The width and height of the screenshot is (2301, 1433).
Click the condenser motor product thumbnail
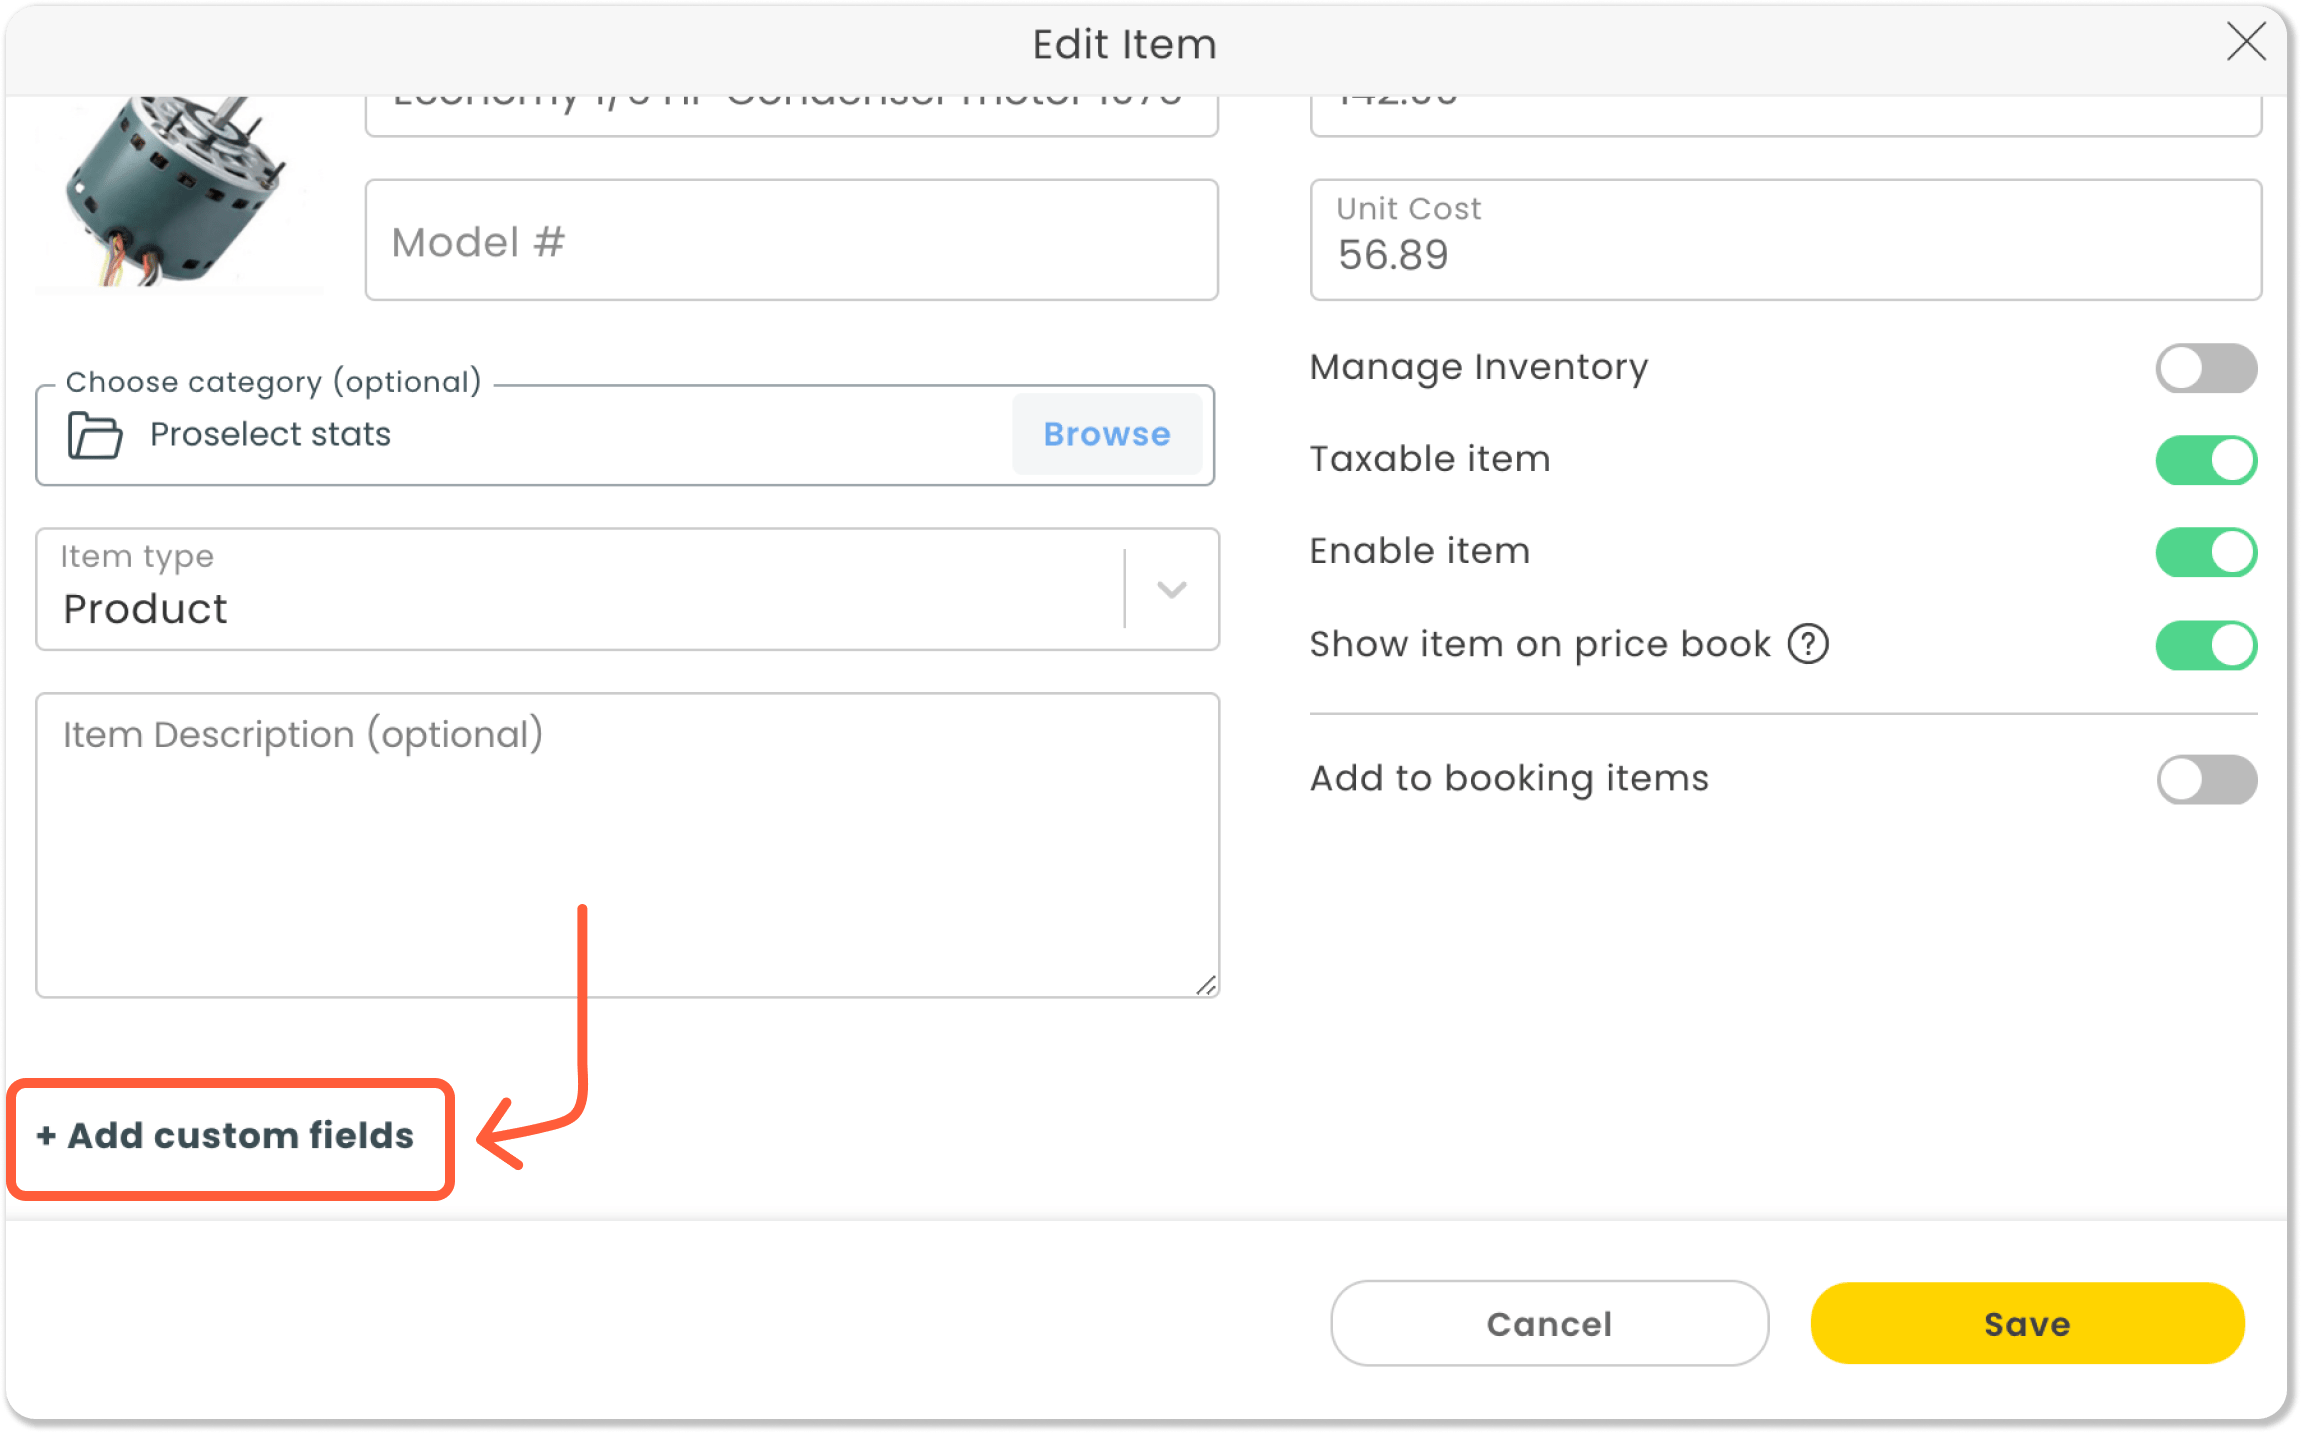[x=180, y=190]
